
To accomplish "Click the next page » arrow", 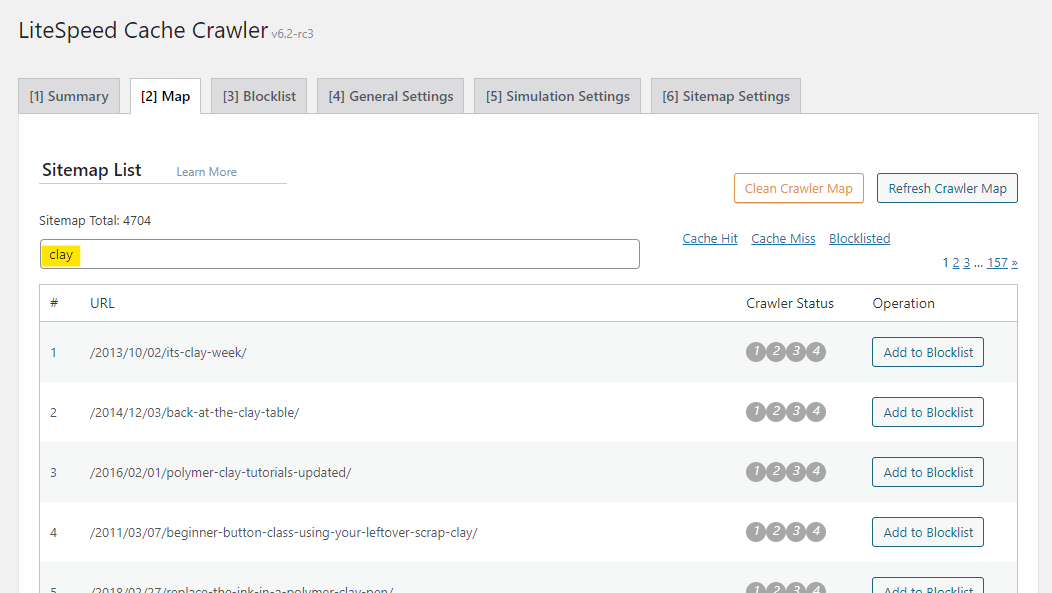I will [x=1014, y=263].
